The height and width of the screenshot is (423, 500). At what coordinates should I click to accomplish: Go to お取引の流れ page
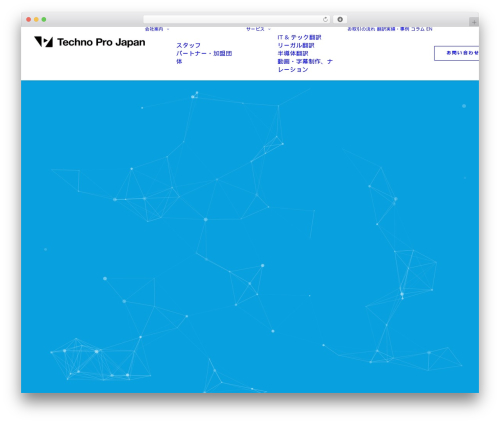(x=361, y=29)
